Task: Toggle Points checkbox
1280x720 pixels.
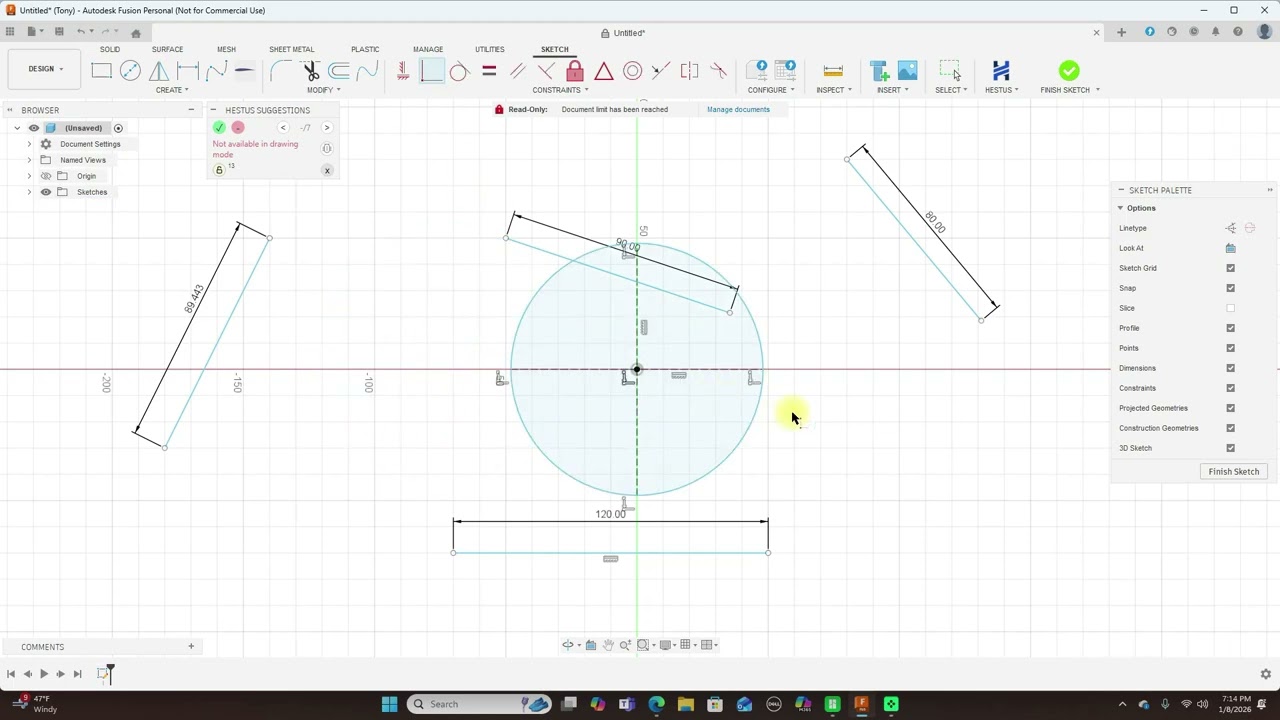Action: point(1231,348)
